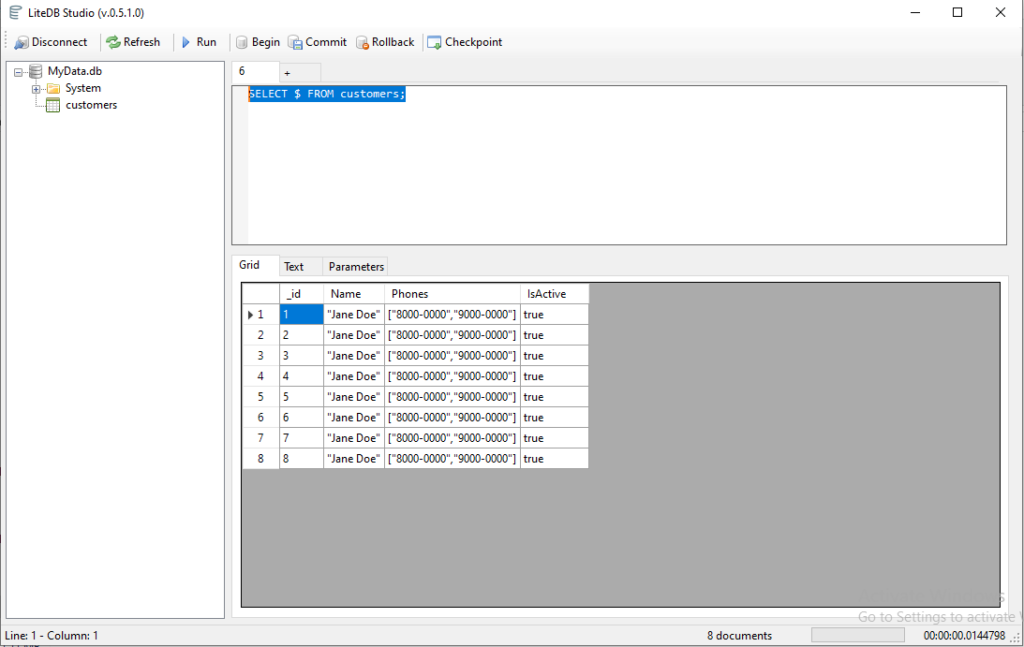Select the System folder in tree
The image size is (1024, 647).
point(83,88)
